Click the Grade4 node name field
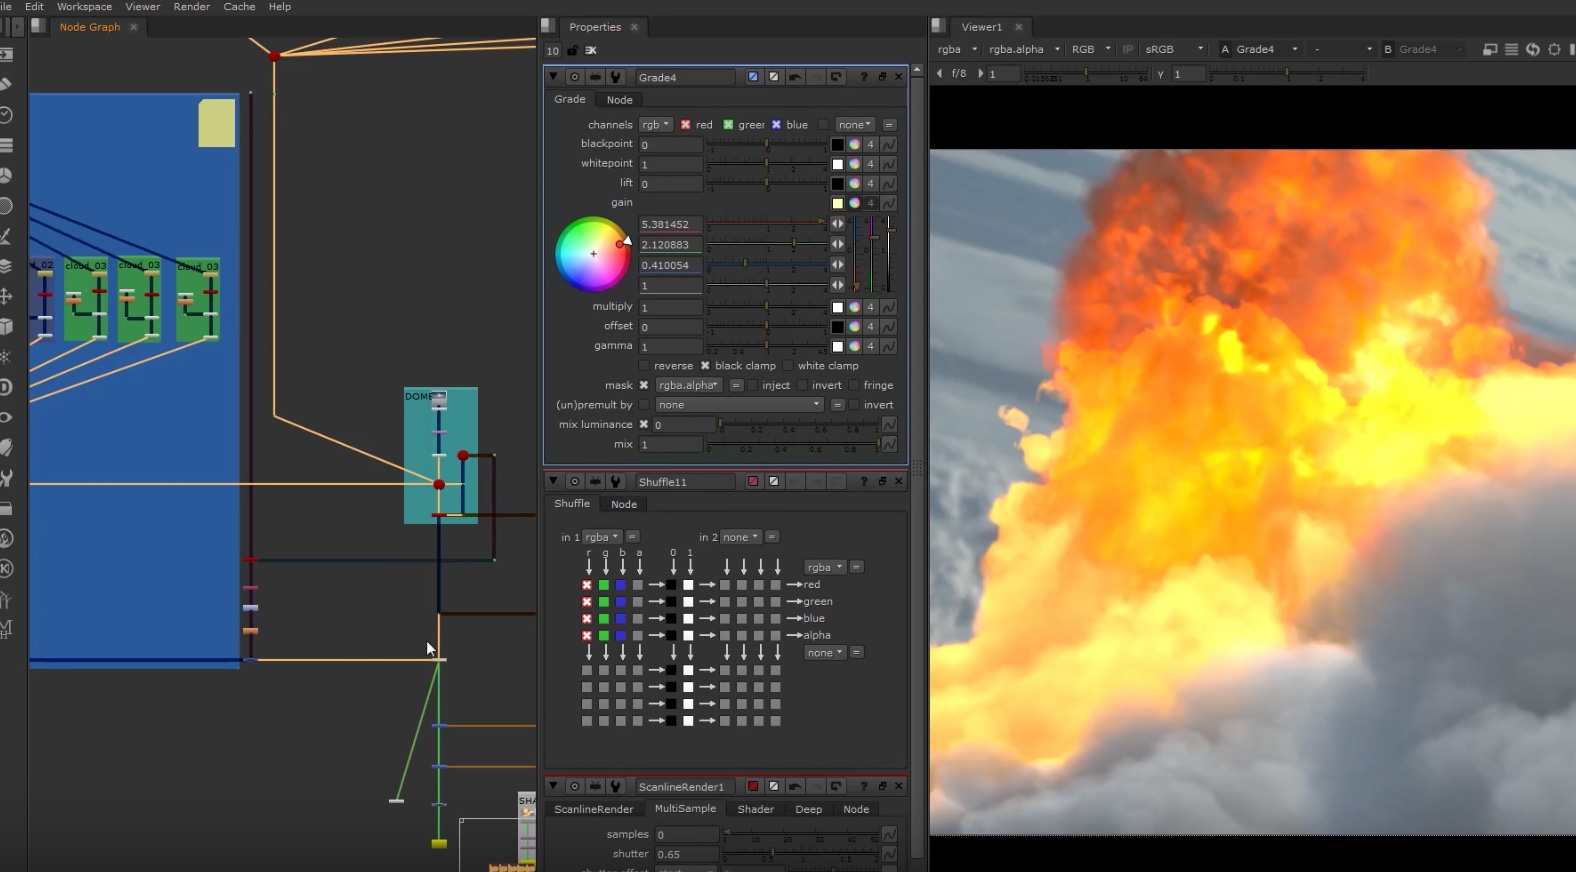This screenshot has height=872, width=1576. tap(686, 77)
